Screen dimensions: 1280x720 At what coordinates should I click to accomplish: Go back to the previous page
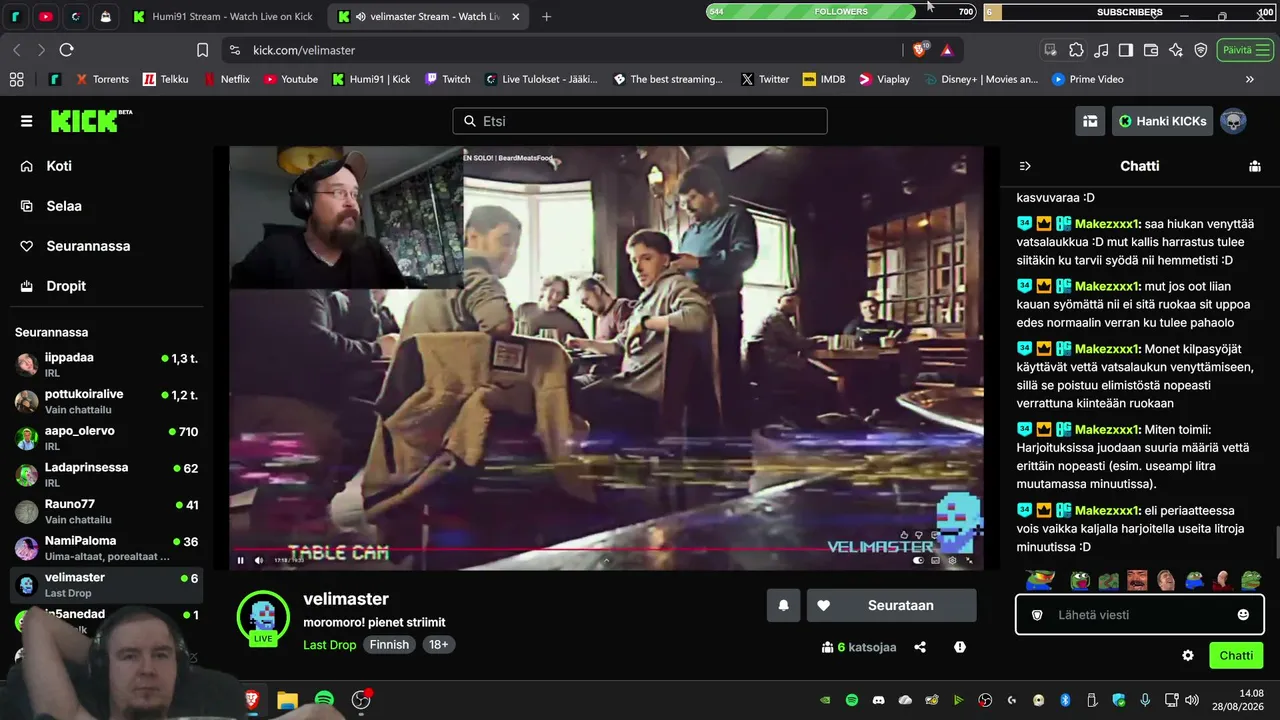pos(17,50)
